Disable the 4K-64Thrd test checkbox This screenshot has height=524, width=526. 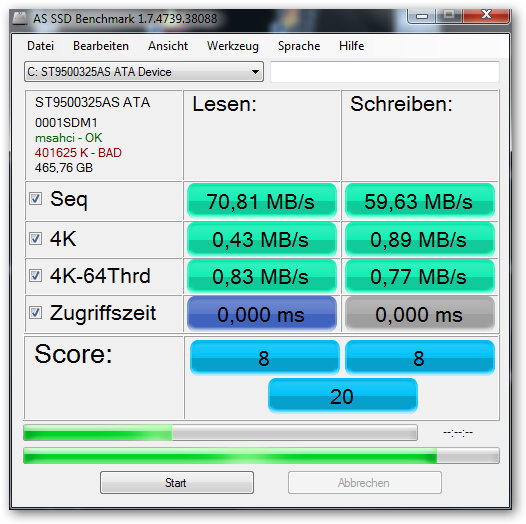click(35, 275)
